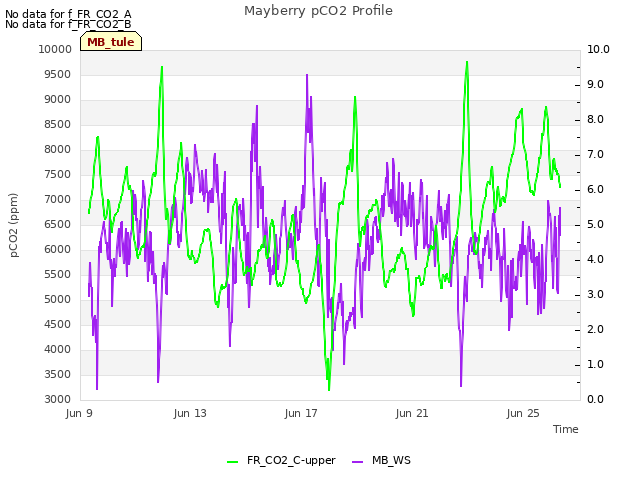Click the 'No data for f_FR_CO2_A' message
Screen dimensions: 640x480
click(x=68, y=14)
